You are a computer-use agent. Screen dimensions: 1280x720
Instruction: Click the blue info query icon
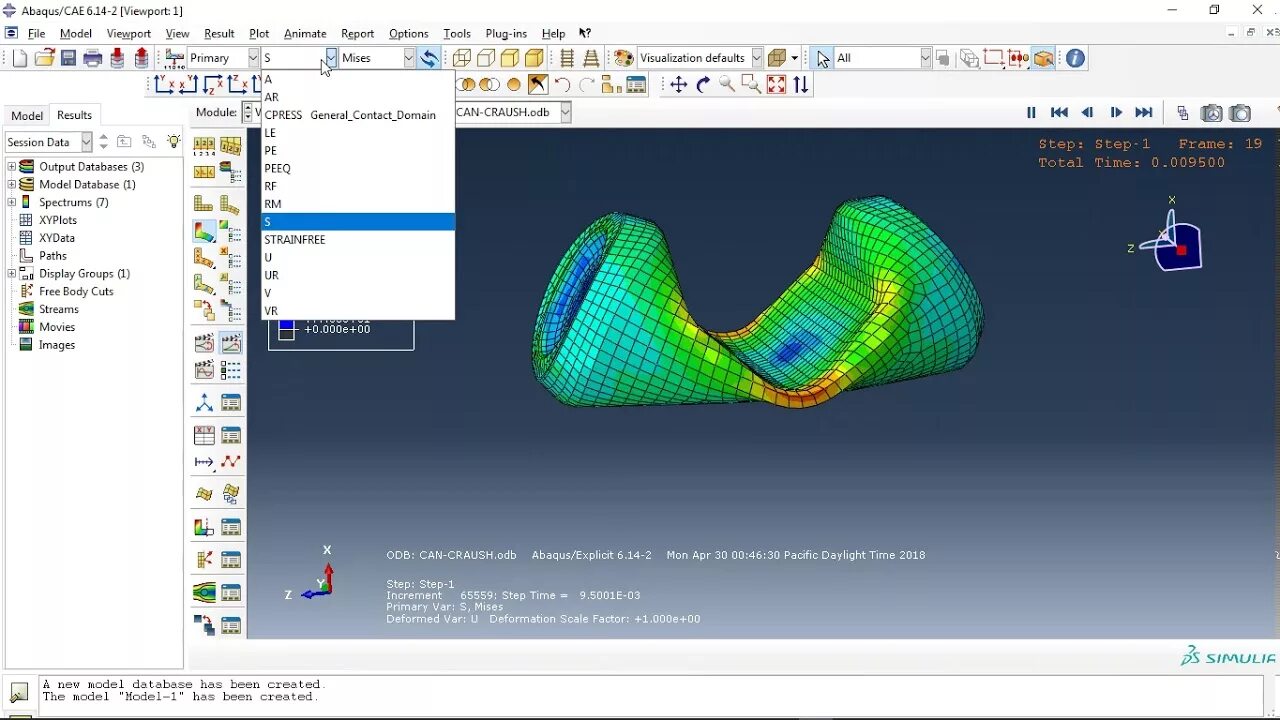pyautogui.click(x=1075, y=58)
